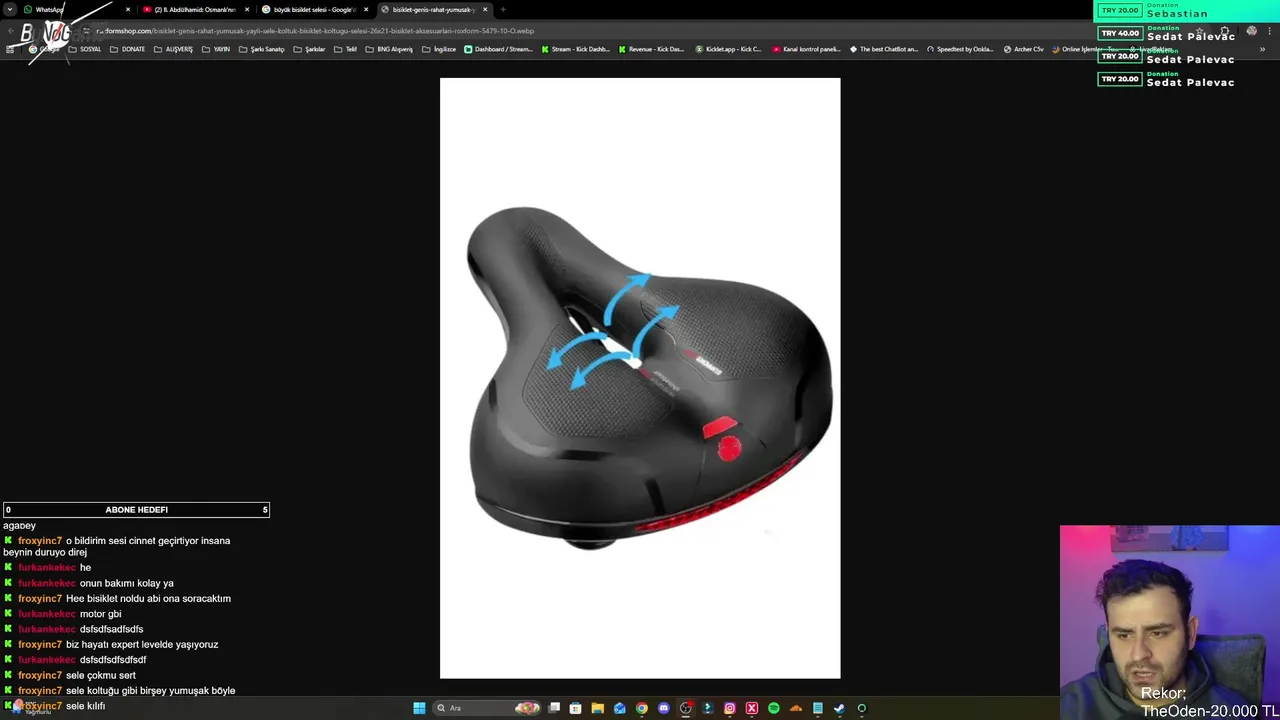Open a new browser tab
Viewport: 1280px width, 720px height.
503,9
